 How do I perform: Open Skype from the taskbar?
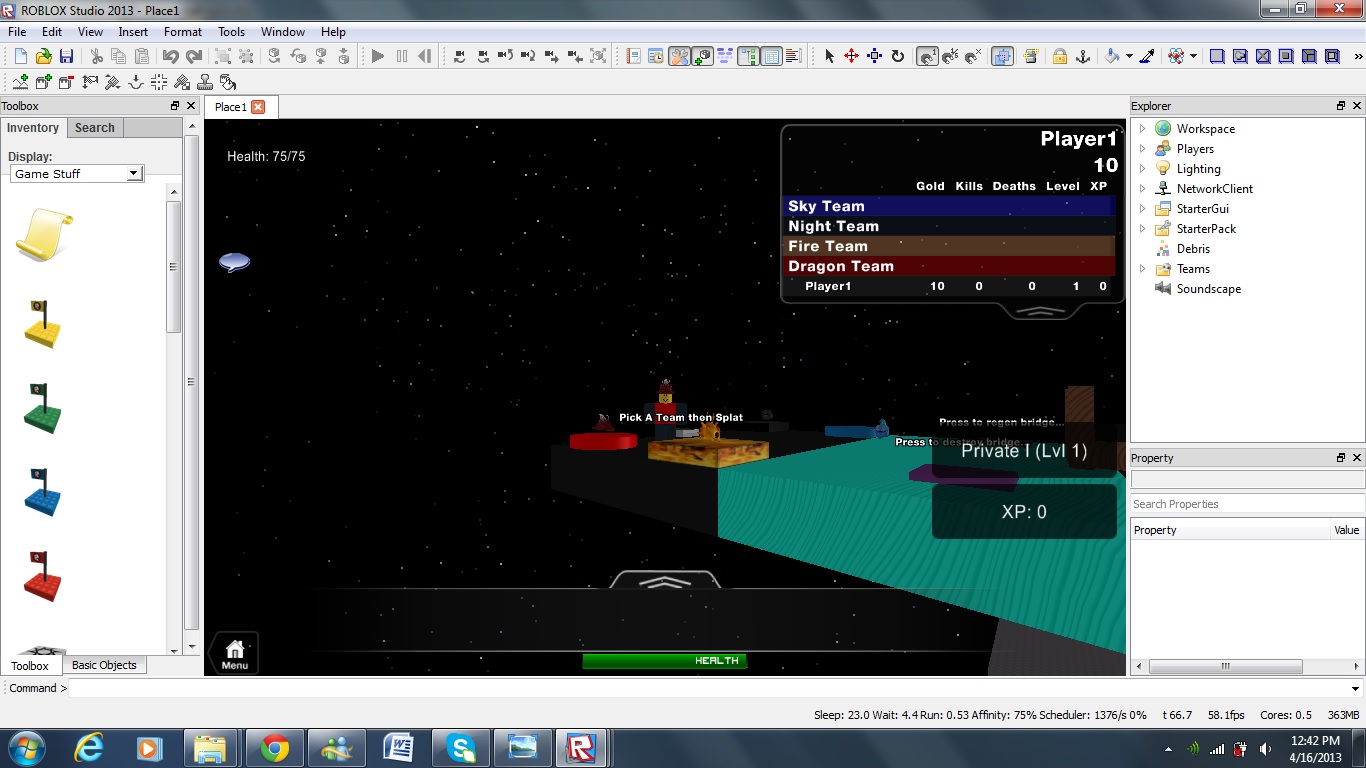click(x=461, y=748)
